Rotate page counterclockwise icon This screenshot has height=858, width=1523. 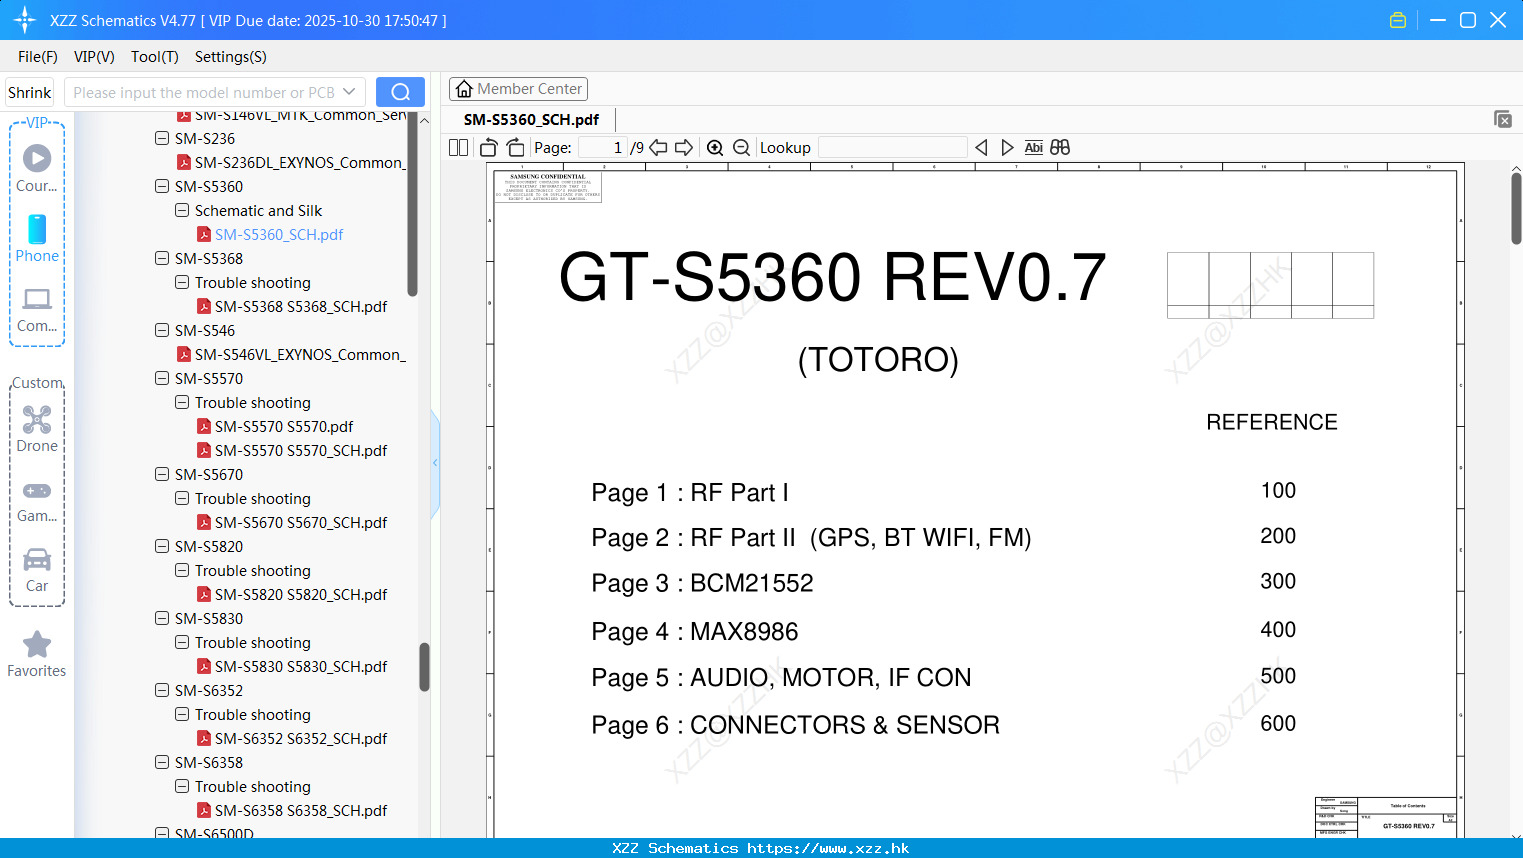[488, 147]
